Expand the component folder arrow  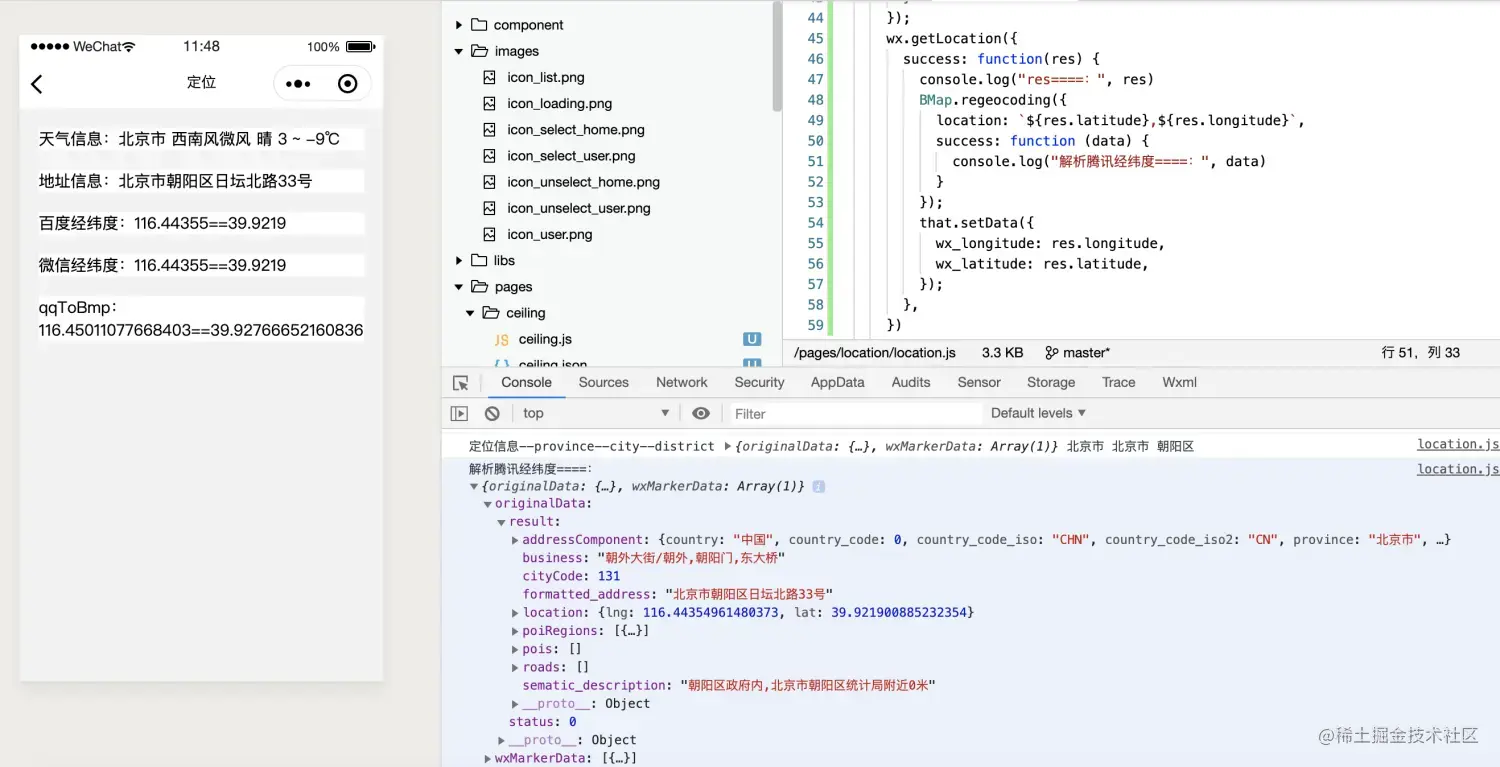(459, 25)
